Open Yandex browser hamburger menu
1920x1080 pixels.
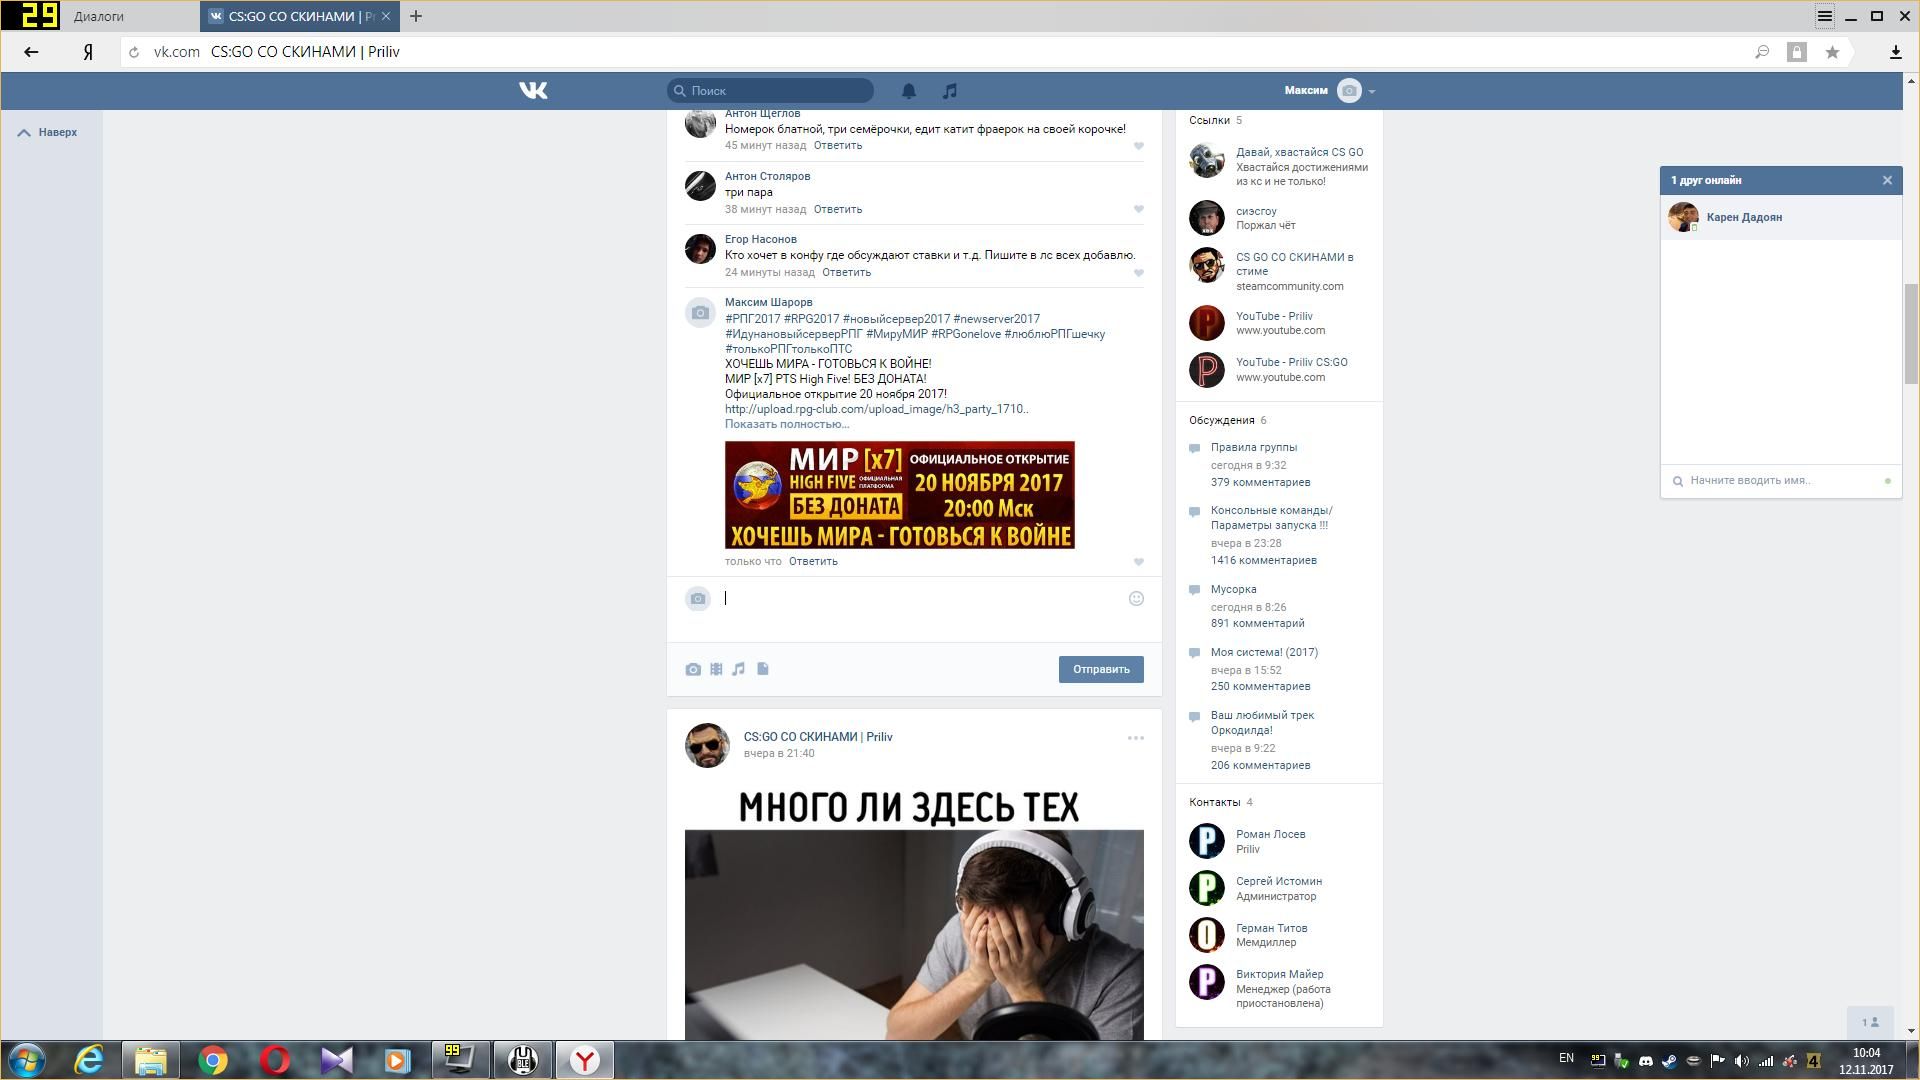click(1824, 16)
